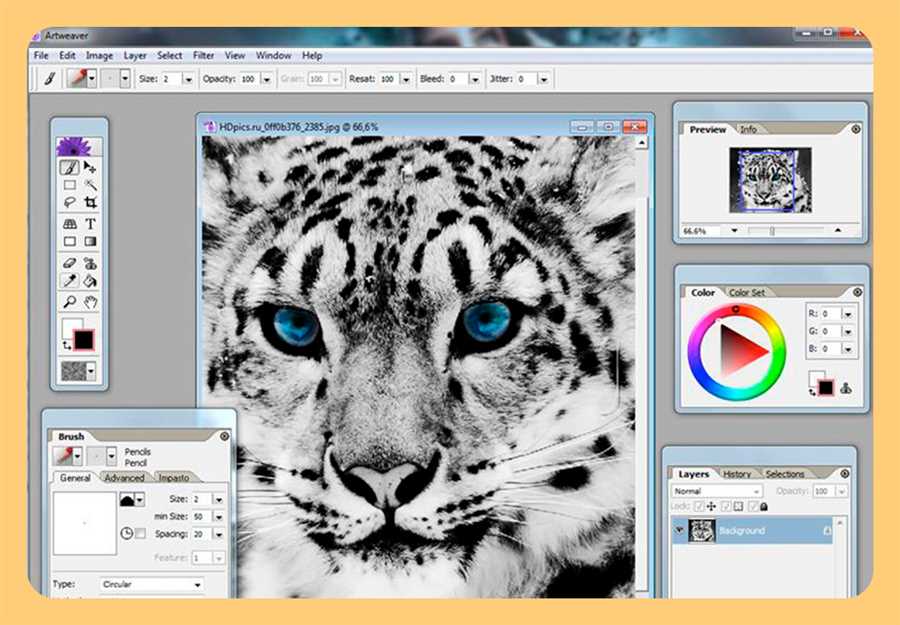Image resolution: width=900 pixels, height=625 pixels.
Task: Open the Jitter dropdown in options bar
Action: point(544,79)
